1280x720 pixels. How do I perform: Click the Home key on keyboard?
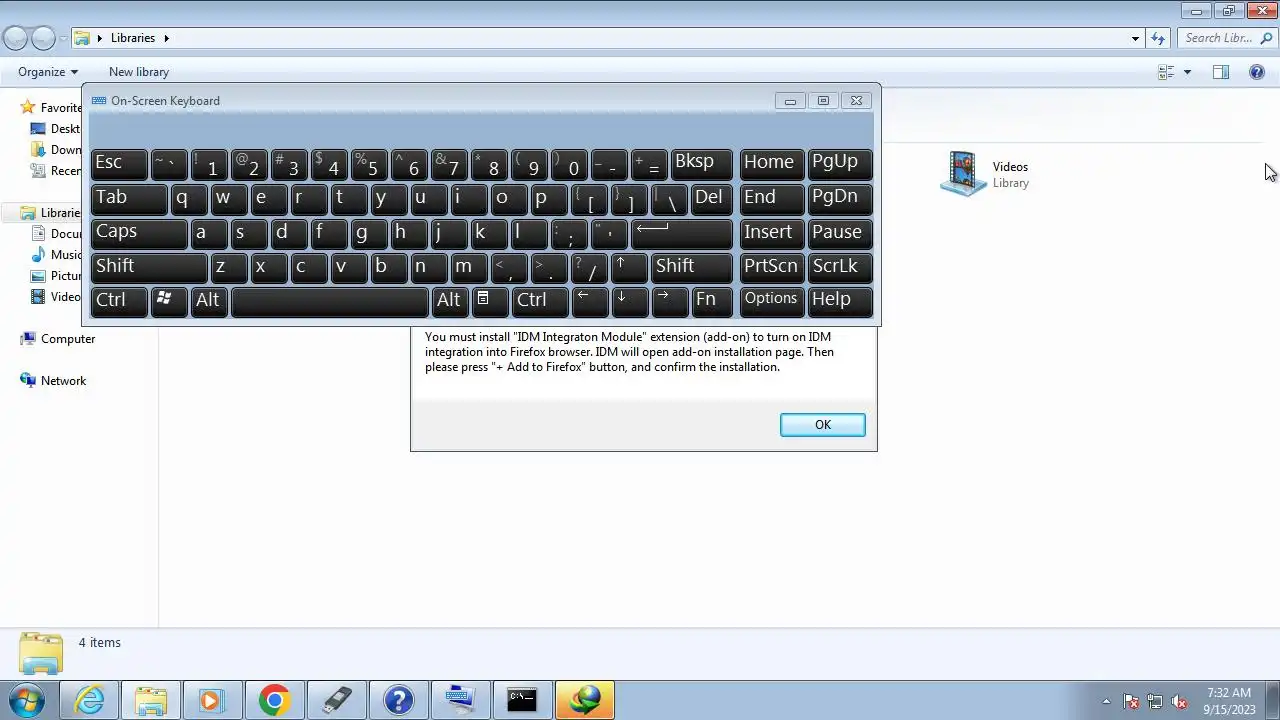coord(771,164)
